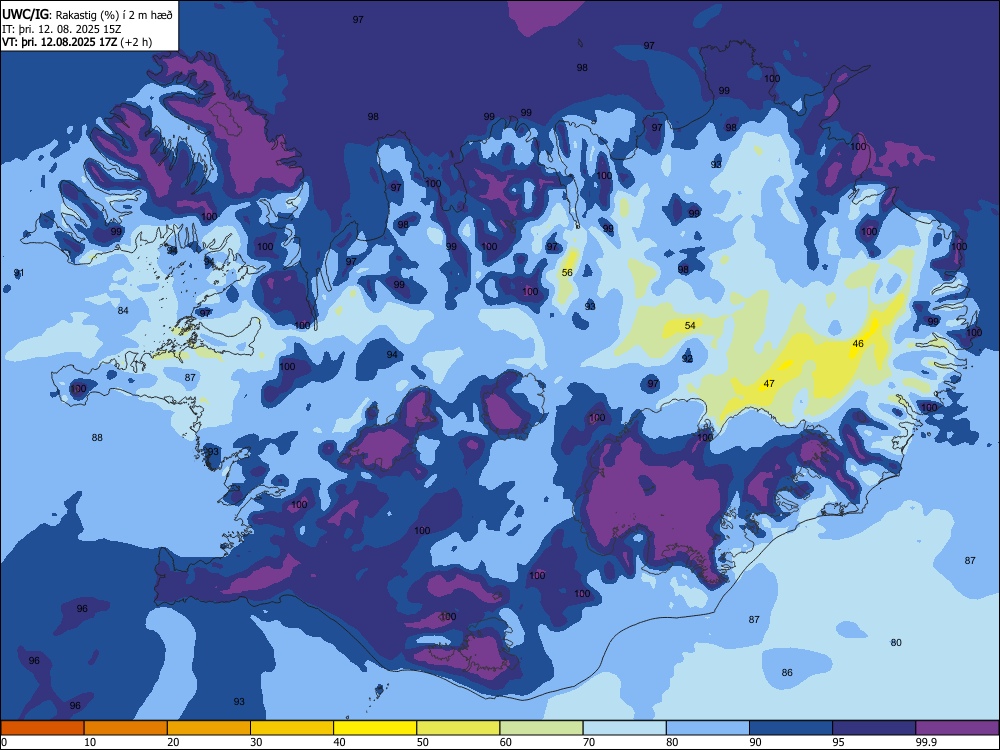Click the humidity value 47 on the map

(x=769, y=384)
